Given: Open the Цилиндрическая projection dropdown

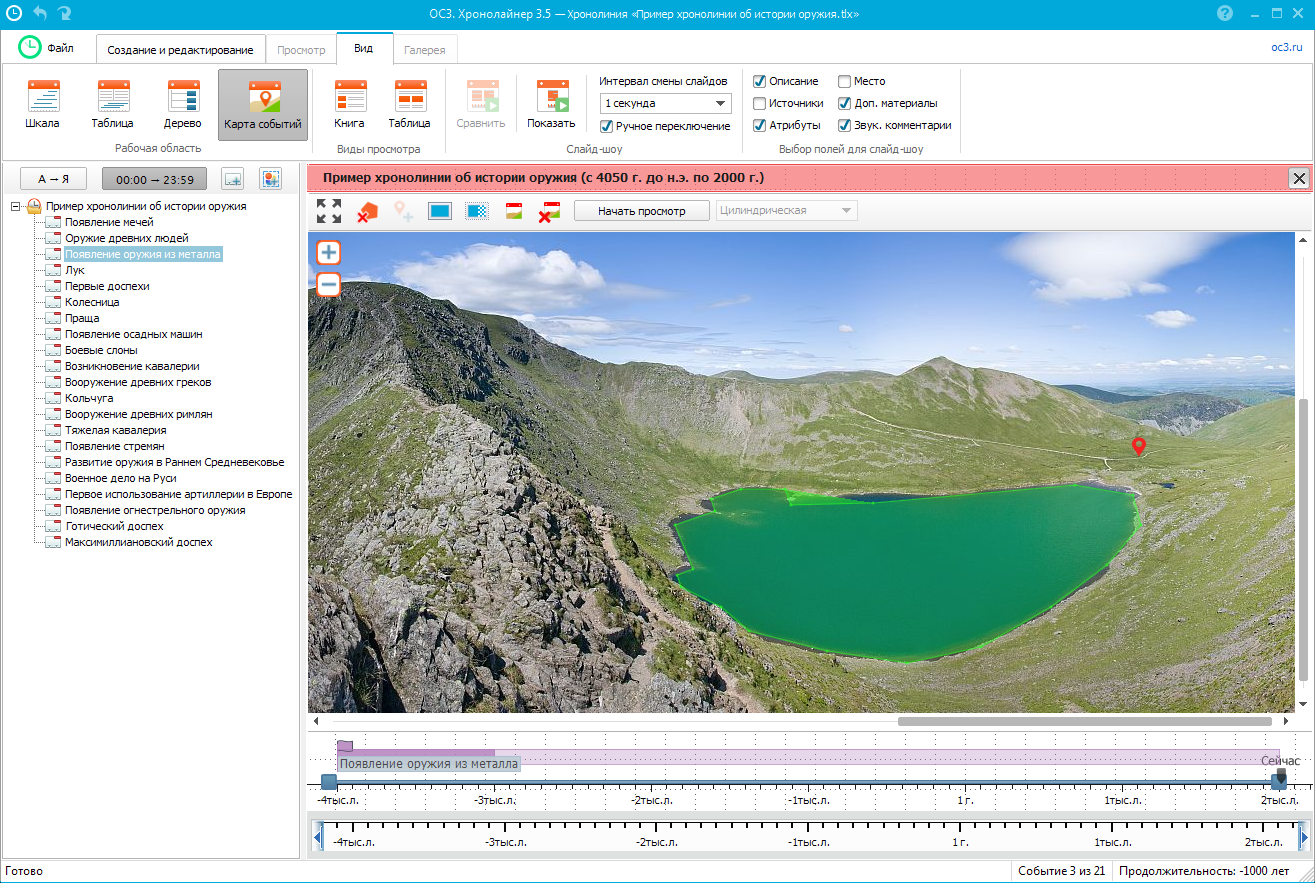Looking at the screenshot, I should point(786,211).
